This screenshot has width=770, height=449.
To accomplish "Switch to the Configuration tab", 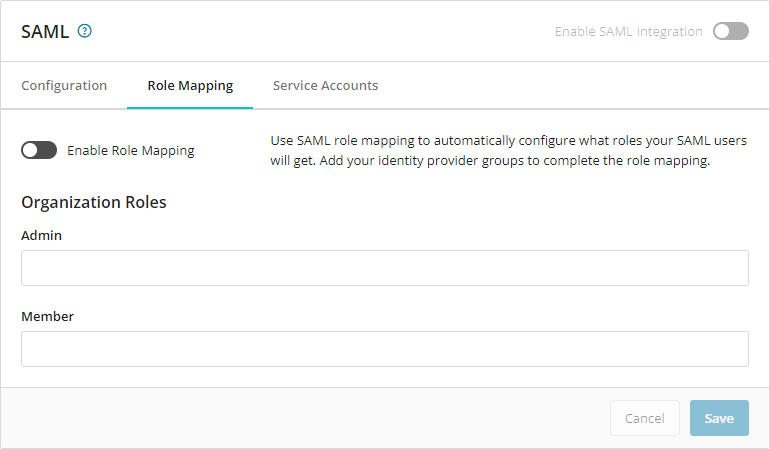I will coord(64,85).
